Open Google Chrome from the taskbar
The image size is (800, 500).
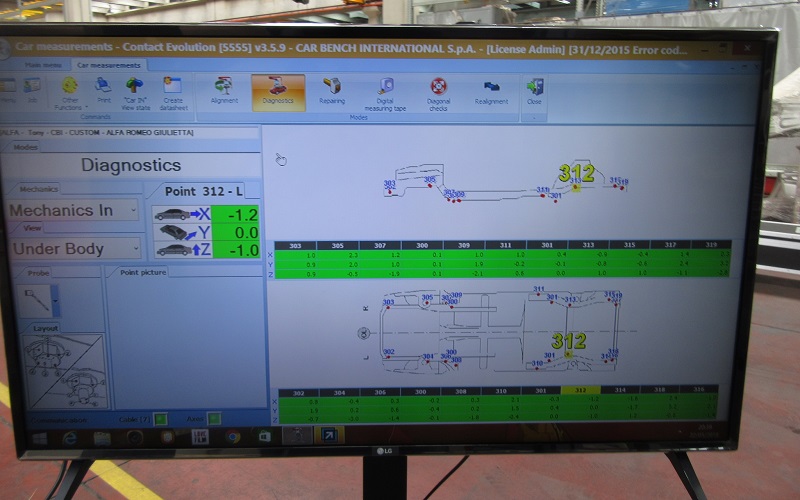[232, 437]
